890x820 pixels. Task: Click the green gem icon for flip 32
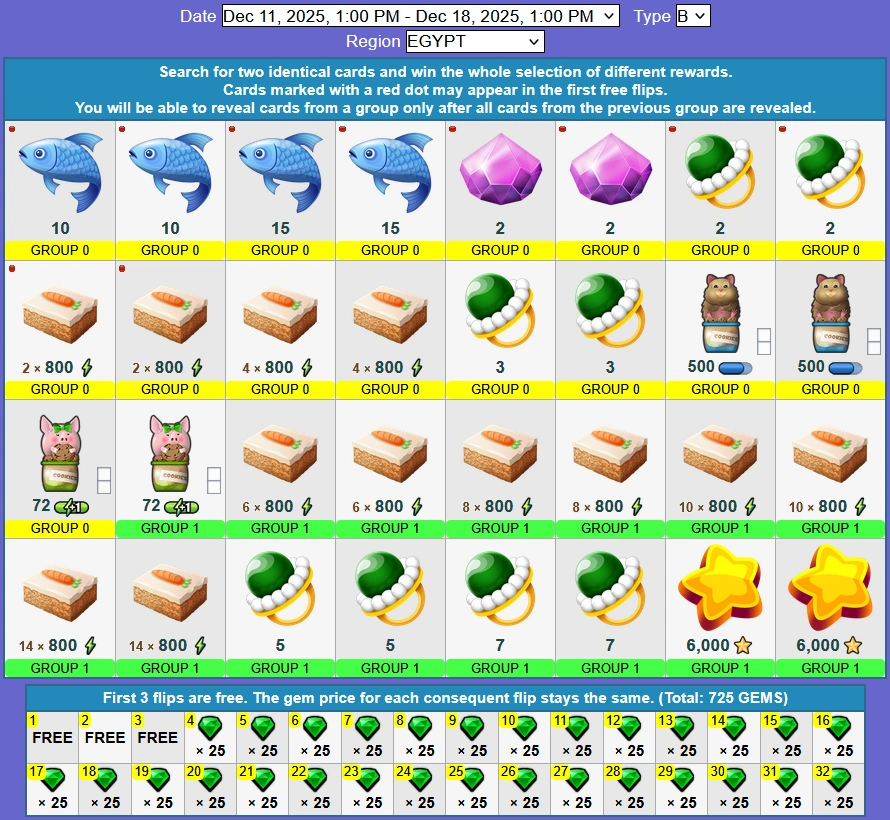[839, 780]
